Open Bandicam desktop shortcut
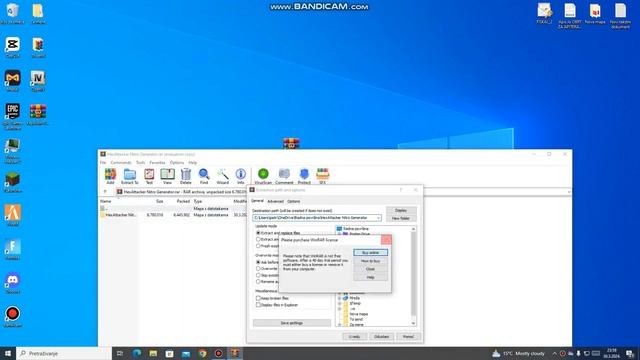Image resolution: width=640 pixels, height=360 pixels. pos(13,317)
